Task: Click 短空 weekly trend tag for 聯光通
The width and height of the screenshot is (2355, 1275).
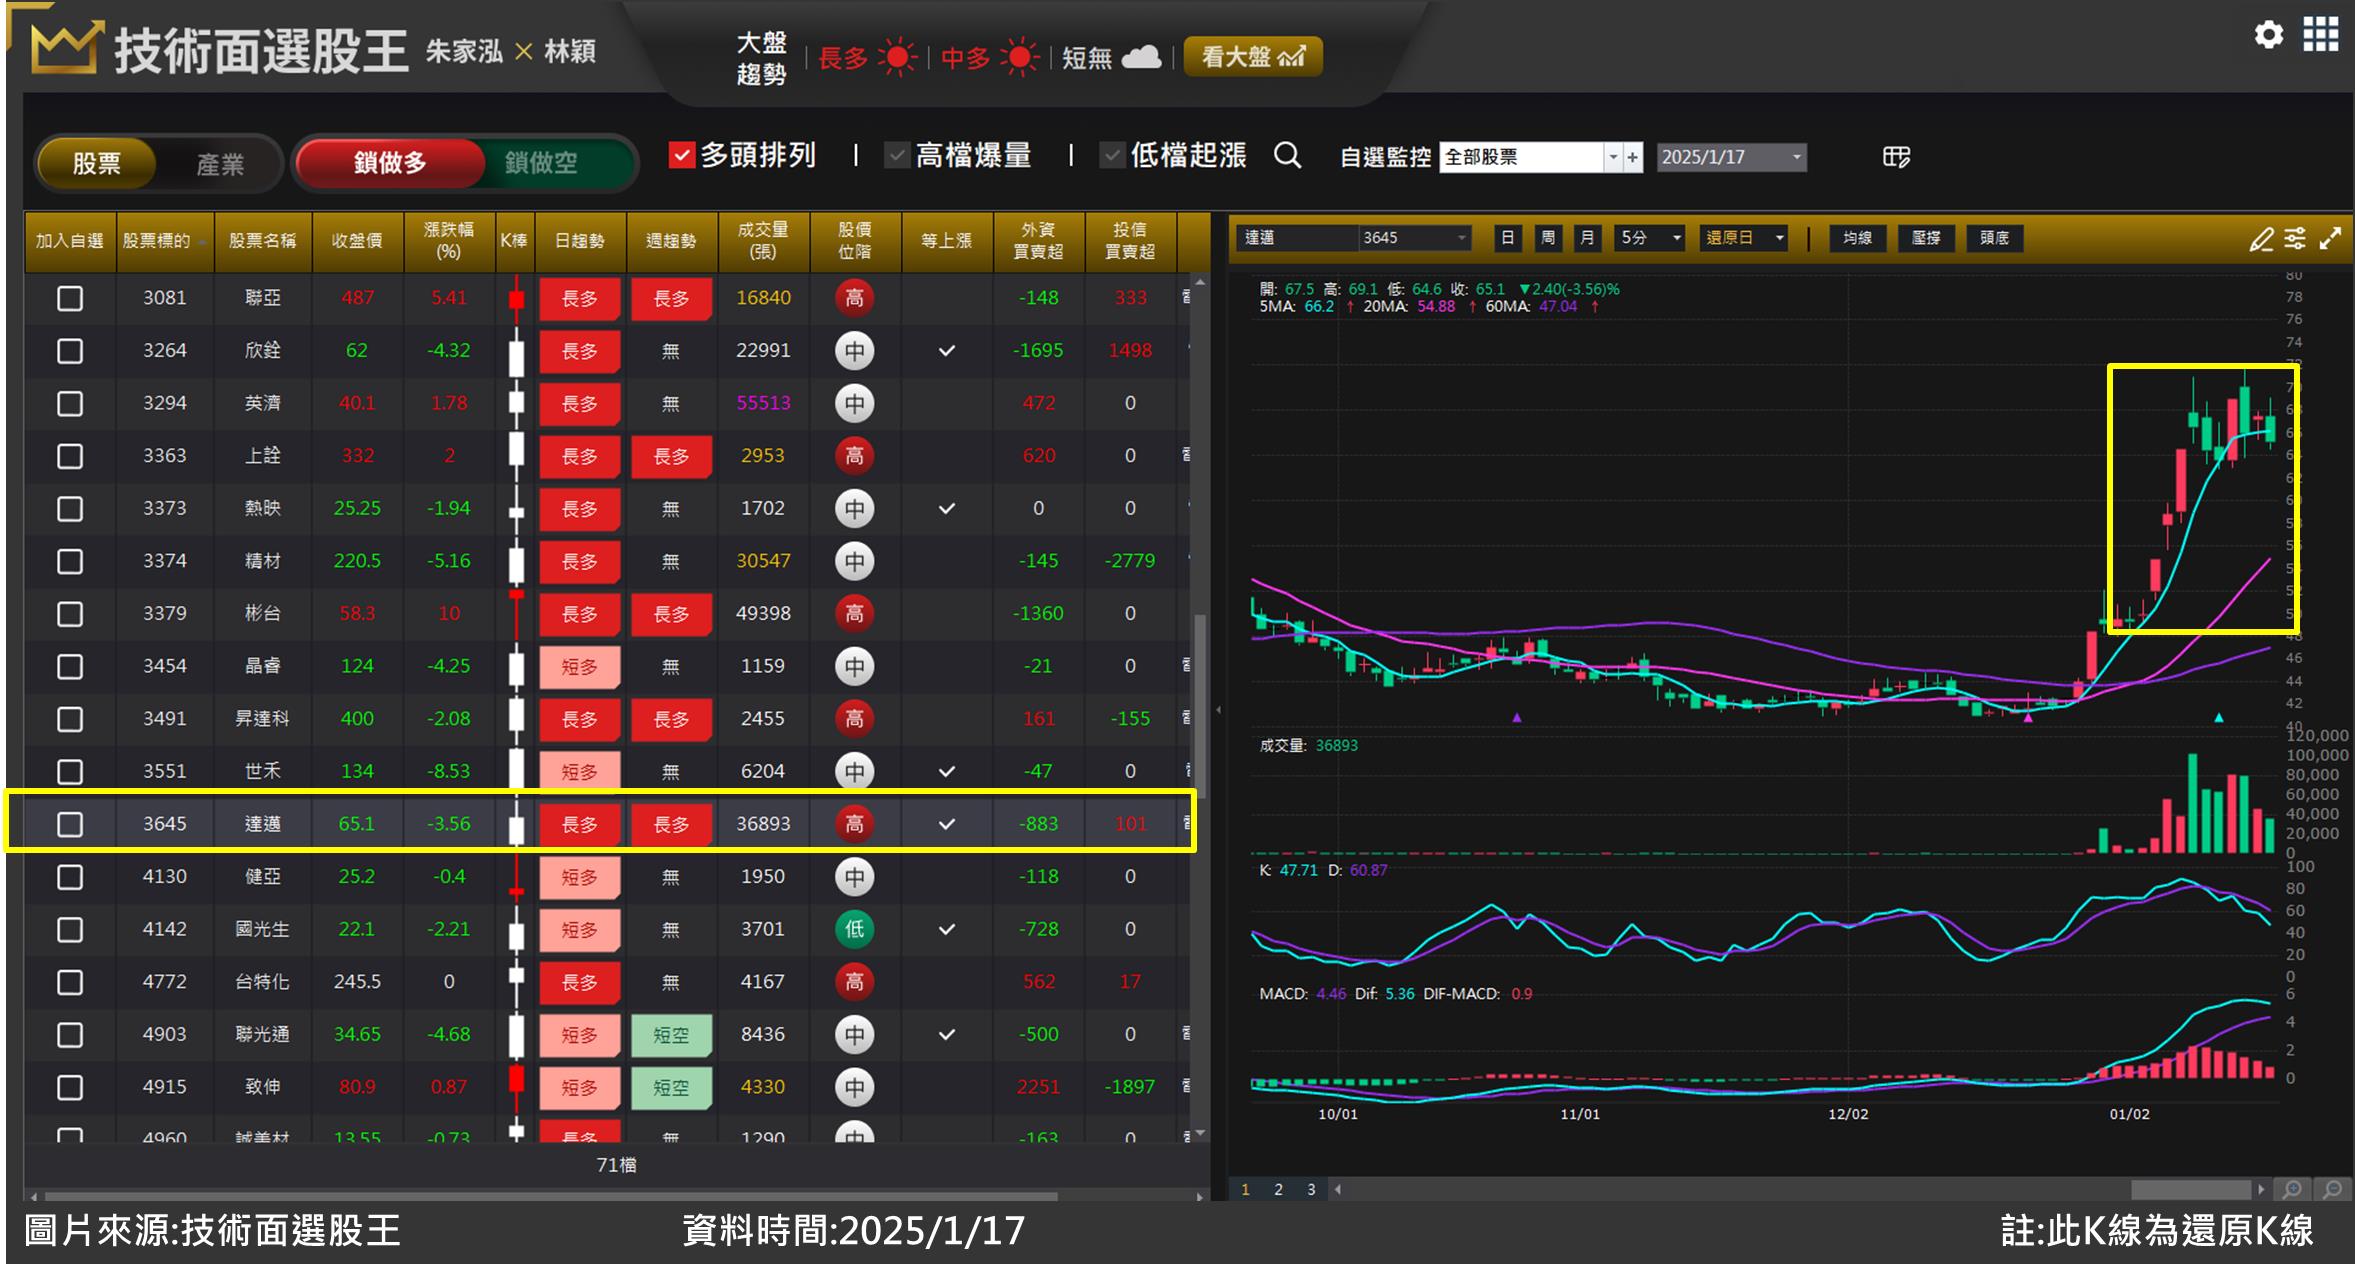Action: (671, 1035)
